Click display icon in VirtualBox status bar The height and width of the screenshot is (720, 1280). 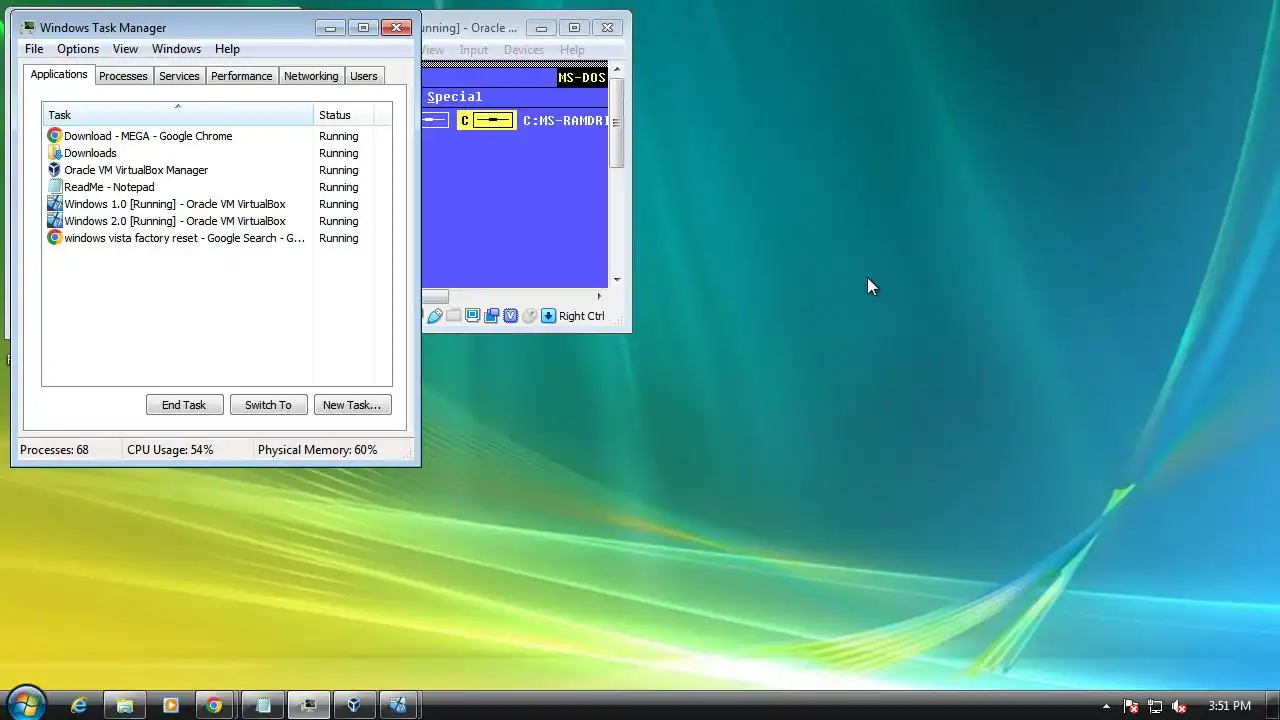pyautogui.click(x=473, y=316)
